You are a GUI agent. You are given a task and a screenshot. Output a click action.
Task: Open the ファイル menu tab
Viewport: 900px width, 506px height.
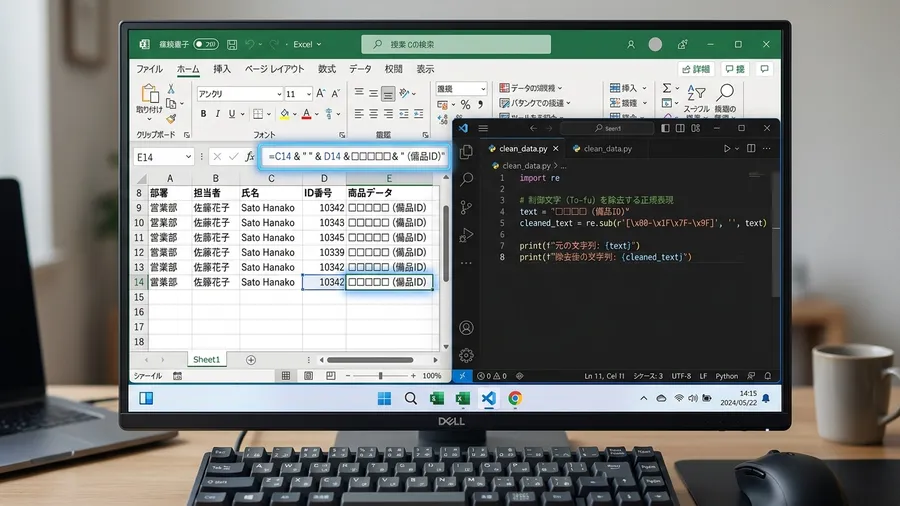pos(149,69)
